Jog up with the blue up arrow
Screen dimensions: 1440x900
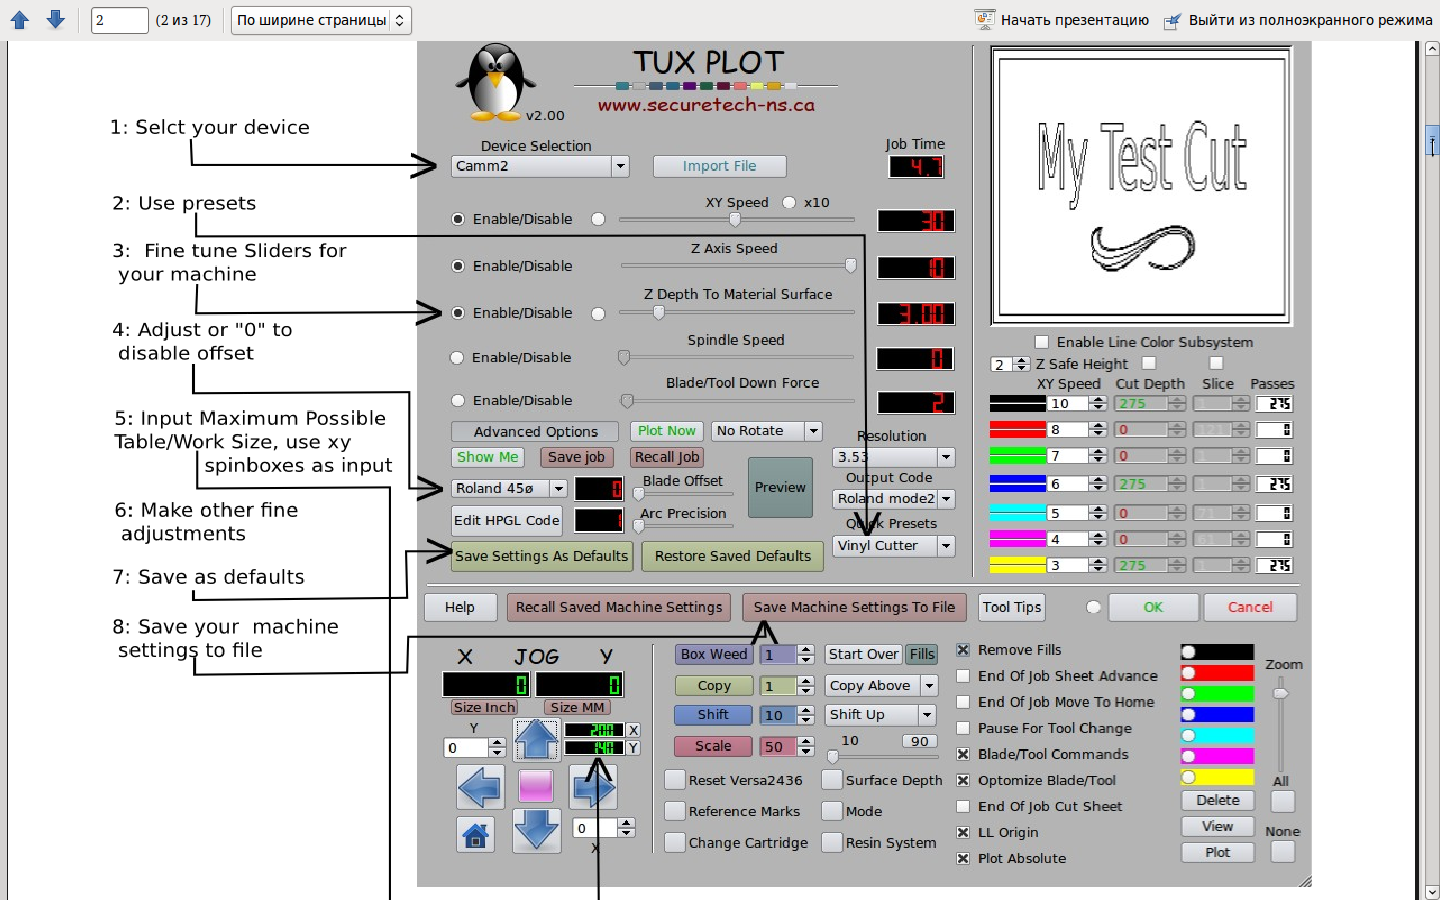pos(536,740)
